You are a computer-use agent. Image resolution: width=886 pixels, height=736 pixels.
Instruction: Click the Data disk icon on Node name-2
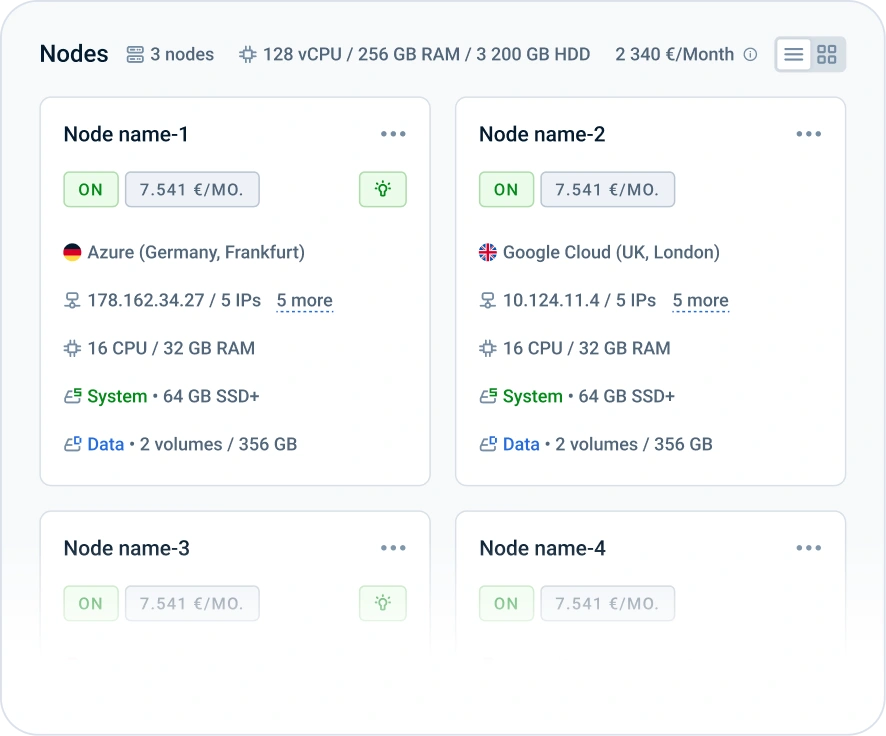click(488, 445)
